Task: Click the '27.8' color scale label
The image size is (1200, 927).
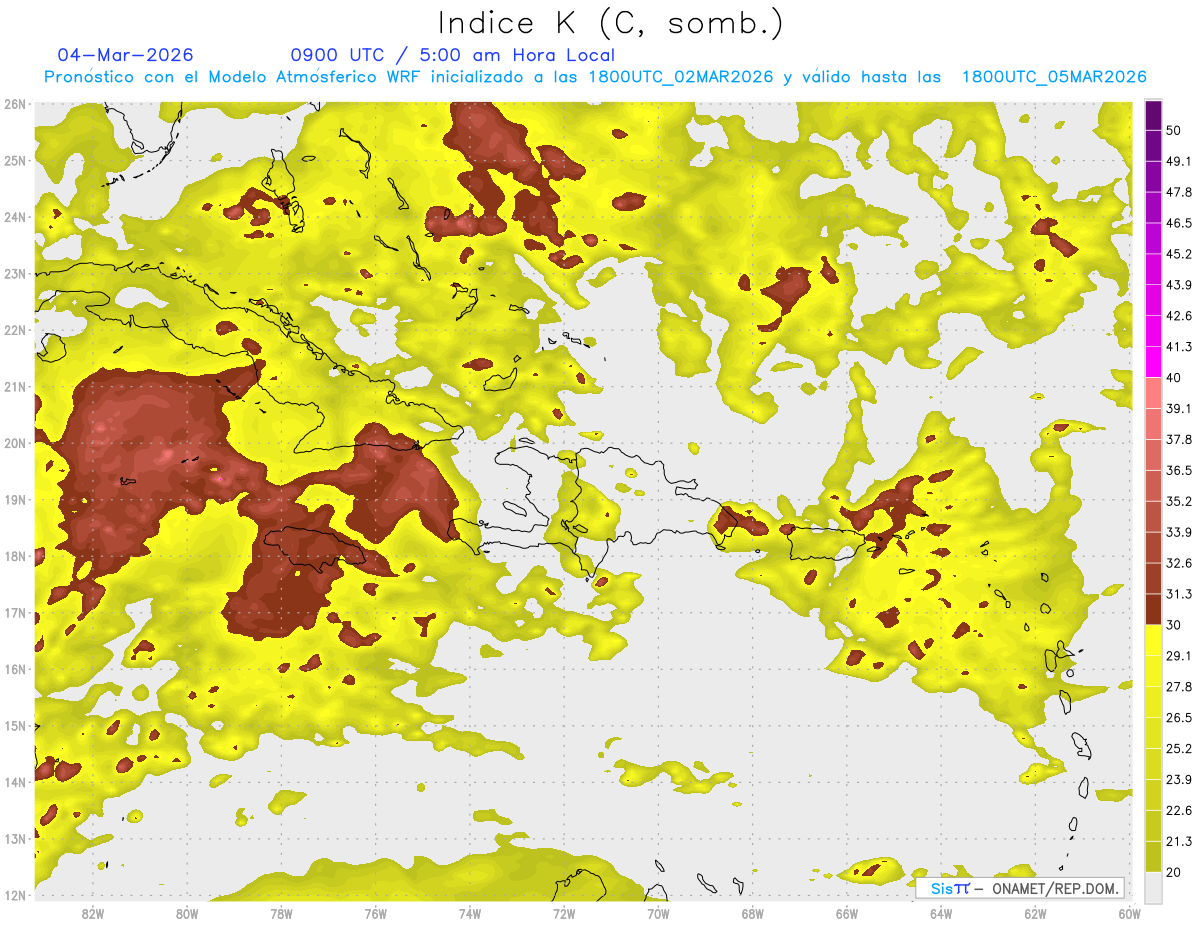Action: 1179,687
